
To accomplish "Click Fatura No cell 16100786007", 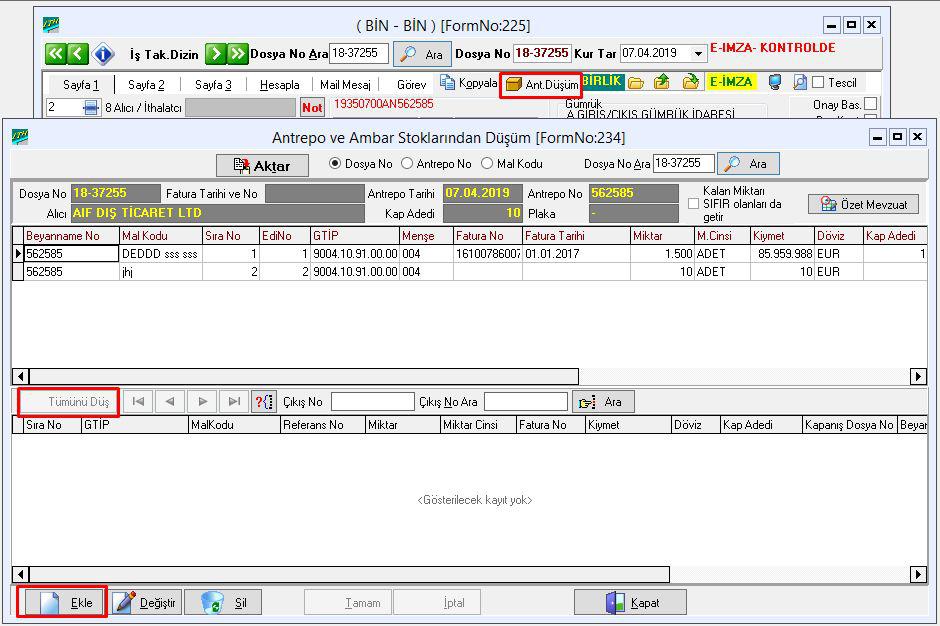I will (x=487, y=254).
